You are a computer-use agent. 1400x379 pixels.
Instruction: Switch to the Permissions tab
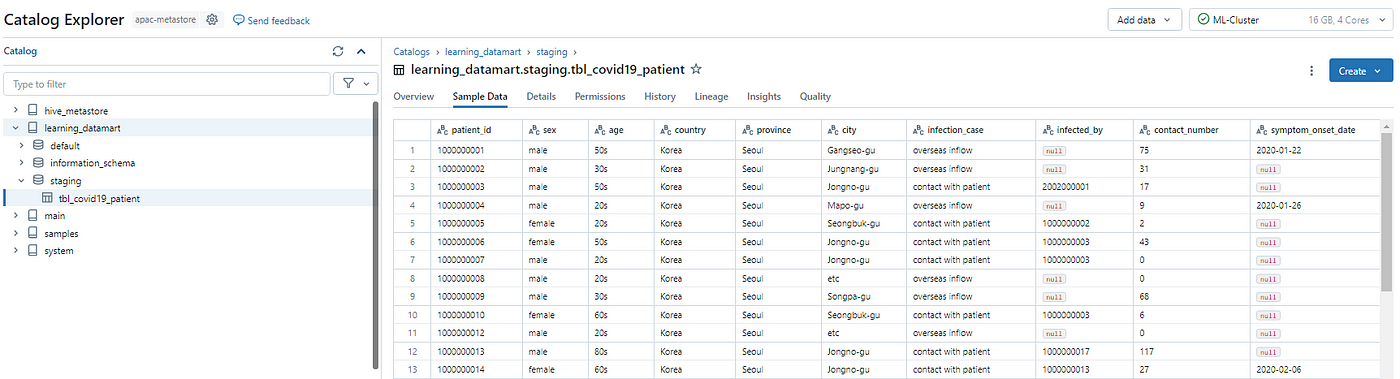pos(600,97)
